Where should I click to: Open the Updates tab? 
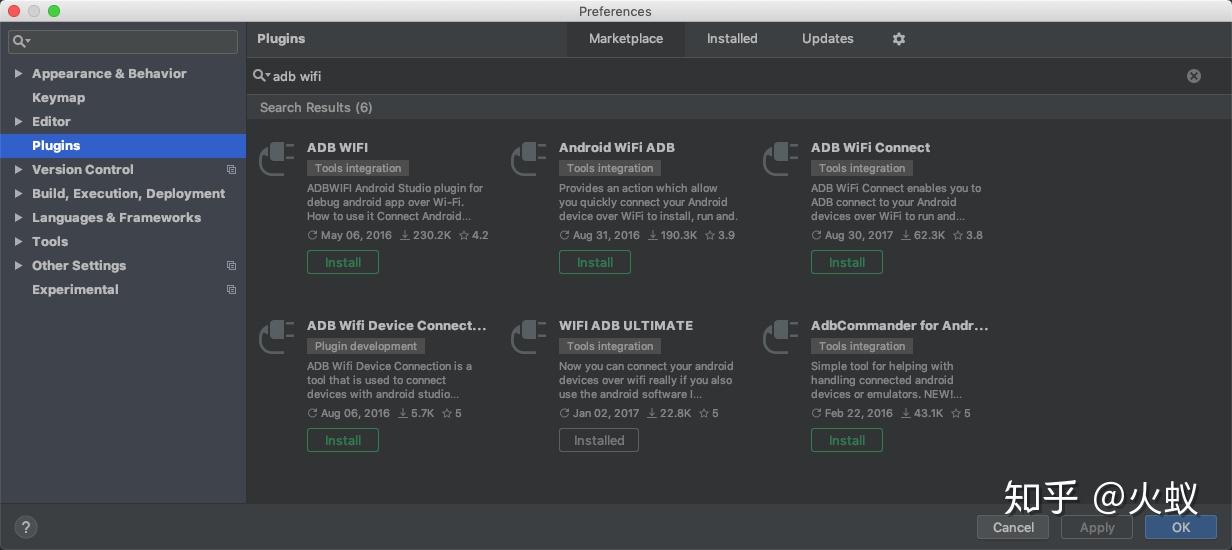pyautogui.click(x=827, y=39)
